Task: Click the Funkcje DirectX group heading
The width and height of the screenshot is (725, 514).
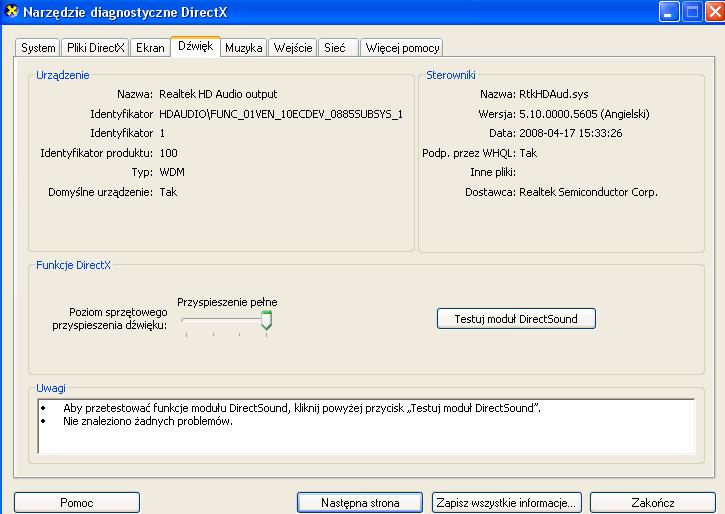Action: tap(74, 265)
